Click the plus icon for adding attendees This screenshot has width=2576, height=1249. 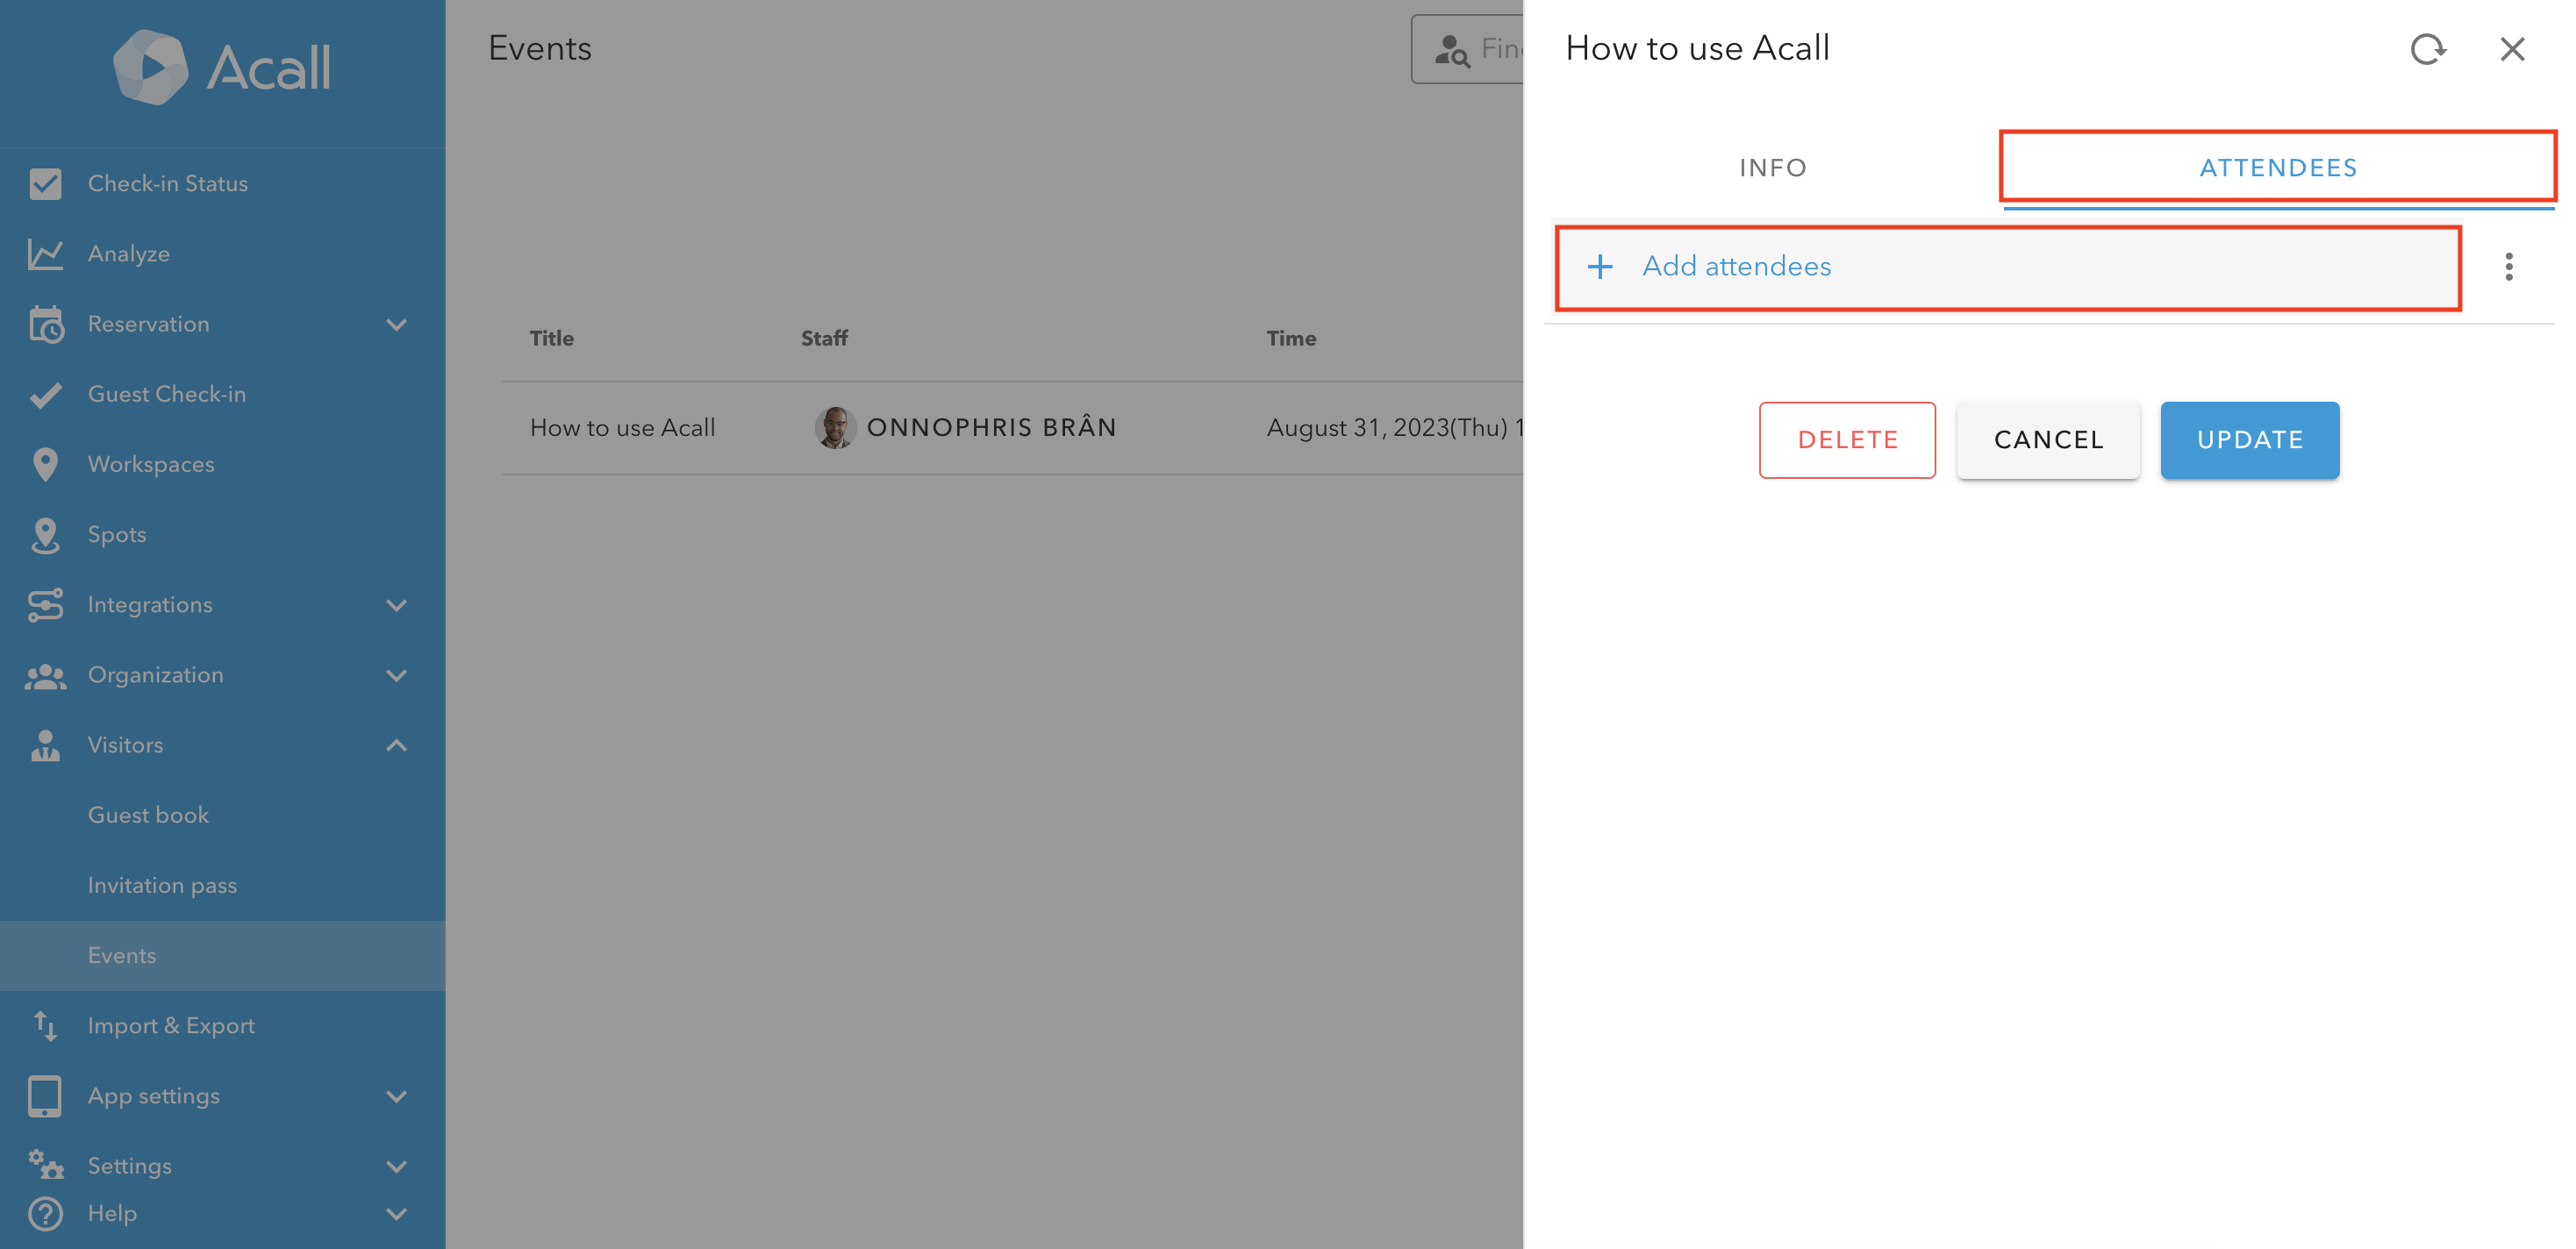(x=1599, y=267)
